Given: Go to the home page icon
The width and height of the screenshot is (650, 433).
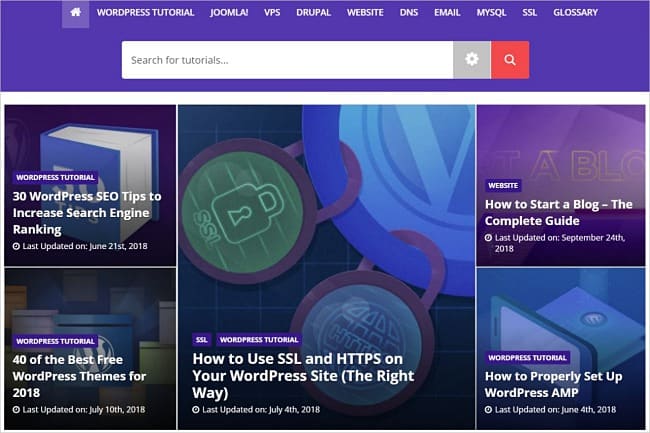Looking at the screenshot, I should (x=75, y=12).
